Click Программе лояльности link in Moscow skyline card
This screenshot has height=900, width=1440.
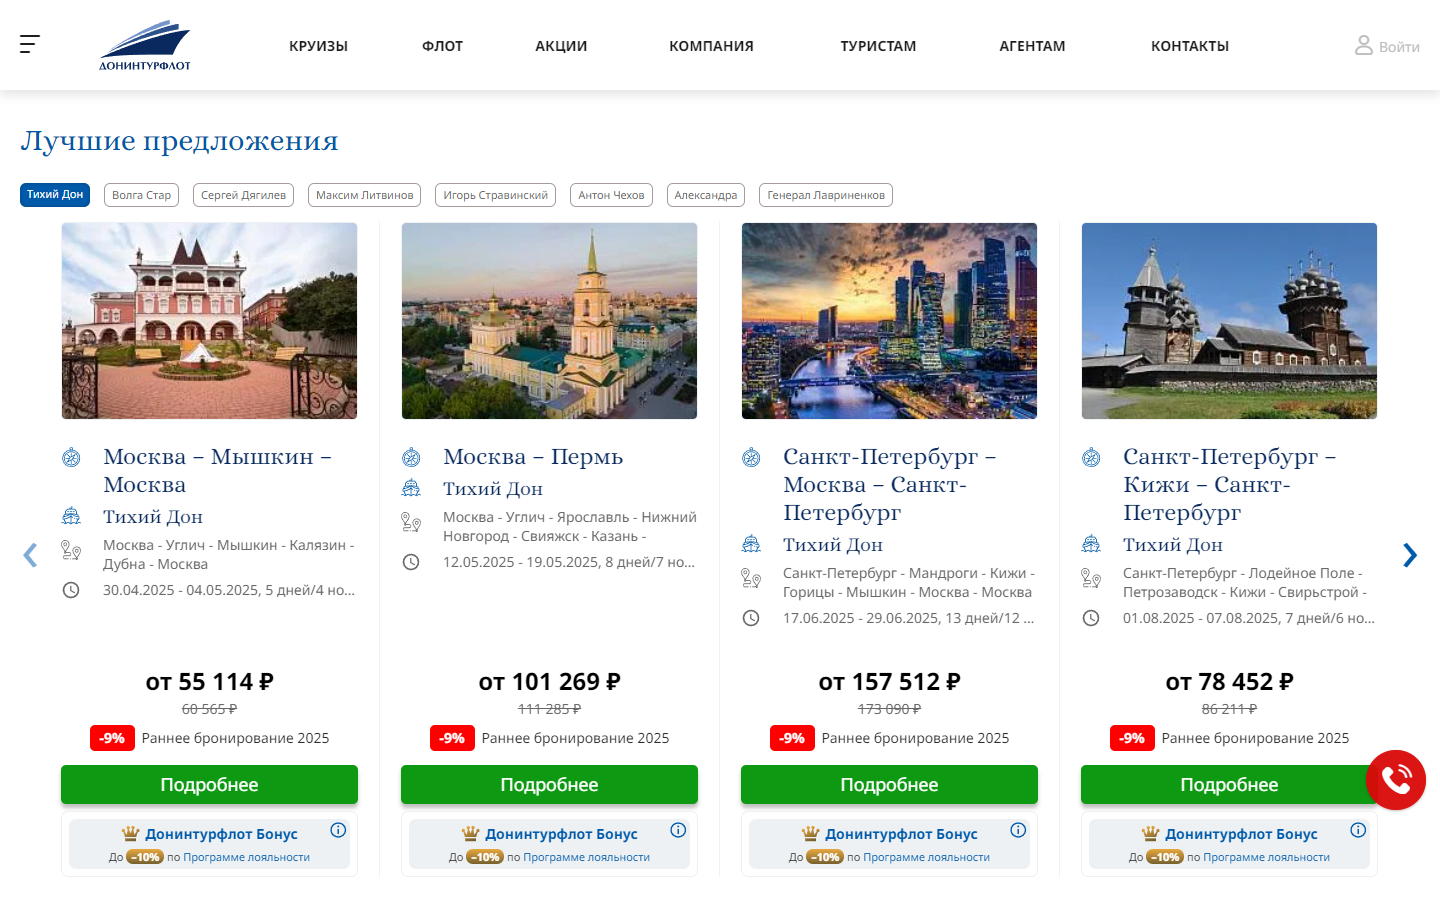coord(926,857)
